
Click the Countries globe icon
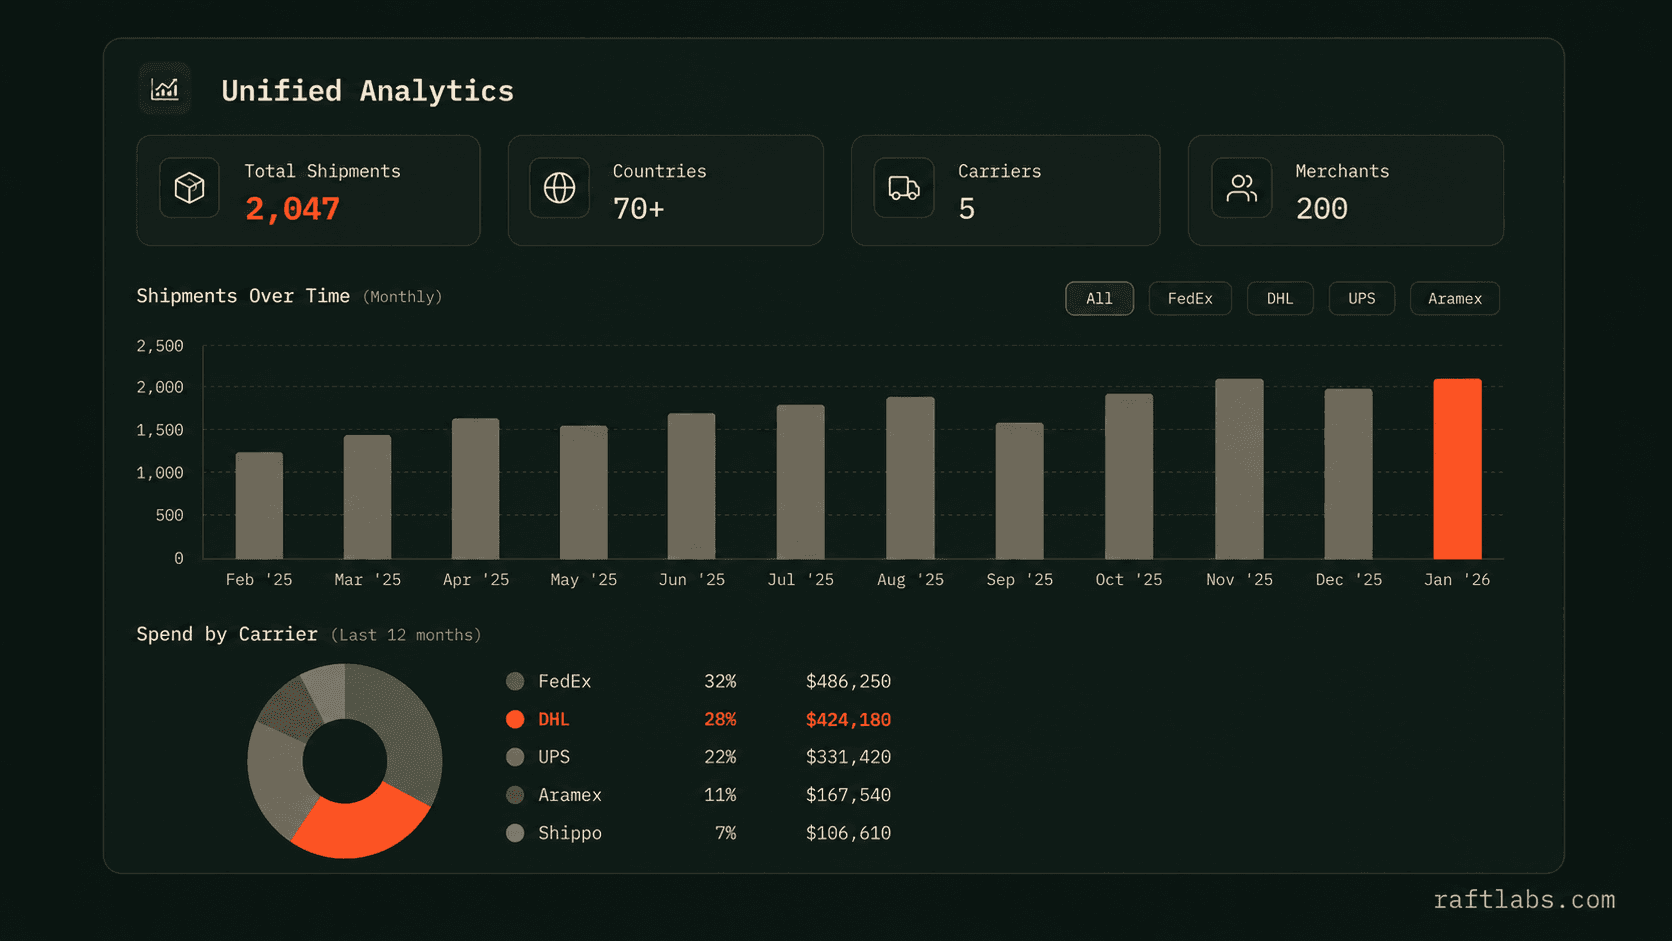(x=559, y=187)
